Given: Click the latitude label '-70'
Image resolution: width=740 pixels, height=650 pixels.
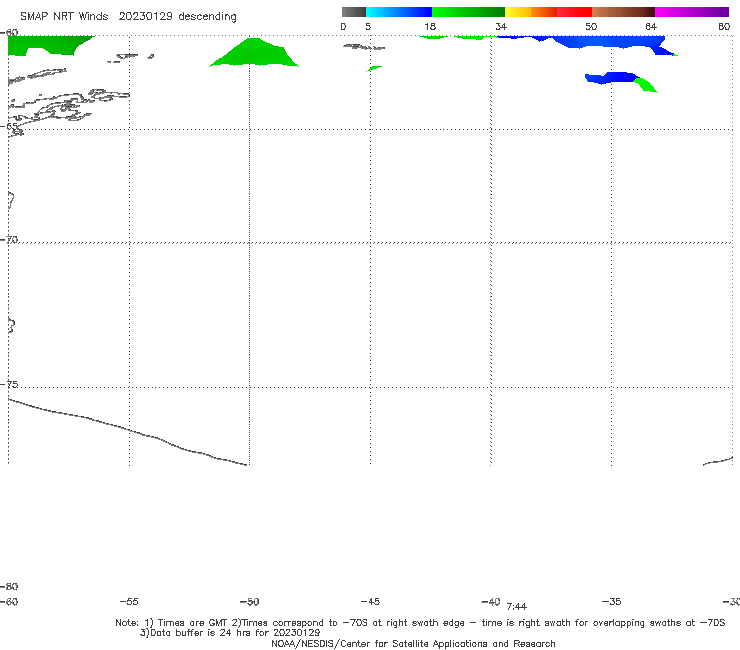Looking at the screenshot, I should (9, 240).
